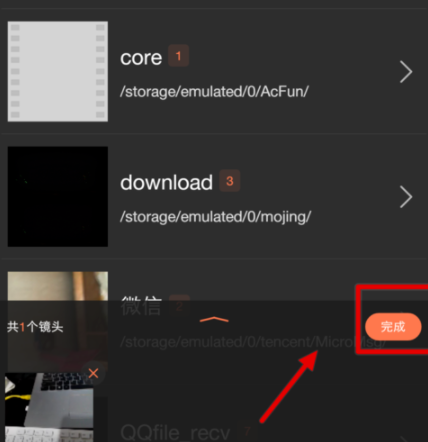Click the QQfile_recv count badge 7
This screenshot has width=428, height=442.
[x=247, y=432]
